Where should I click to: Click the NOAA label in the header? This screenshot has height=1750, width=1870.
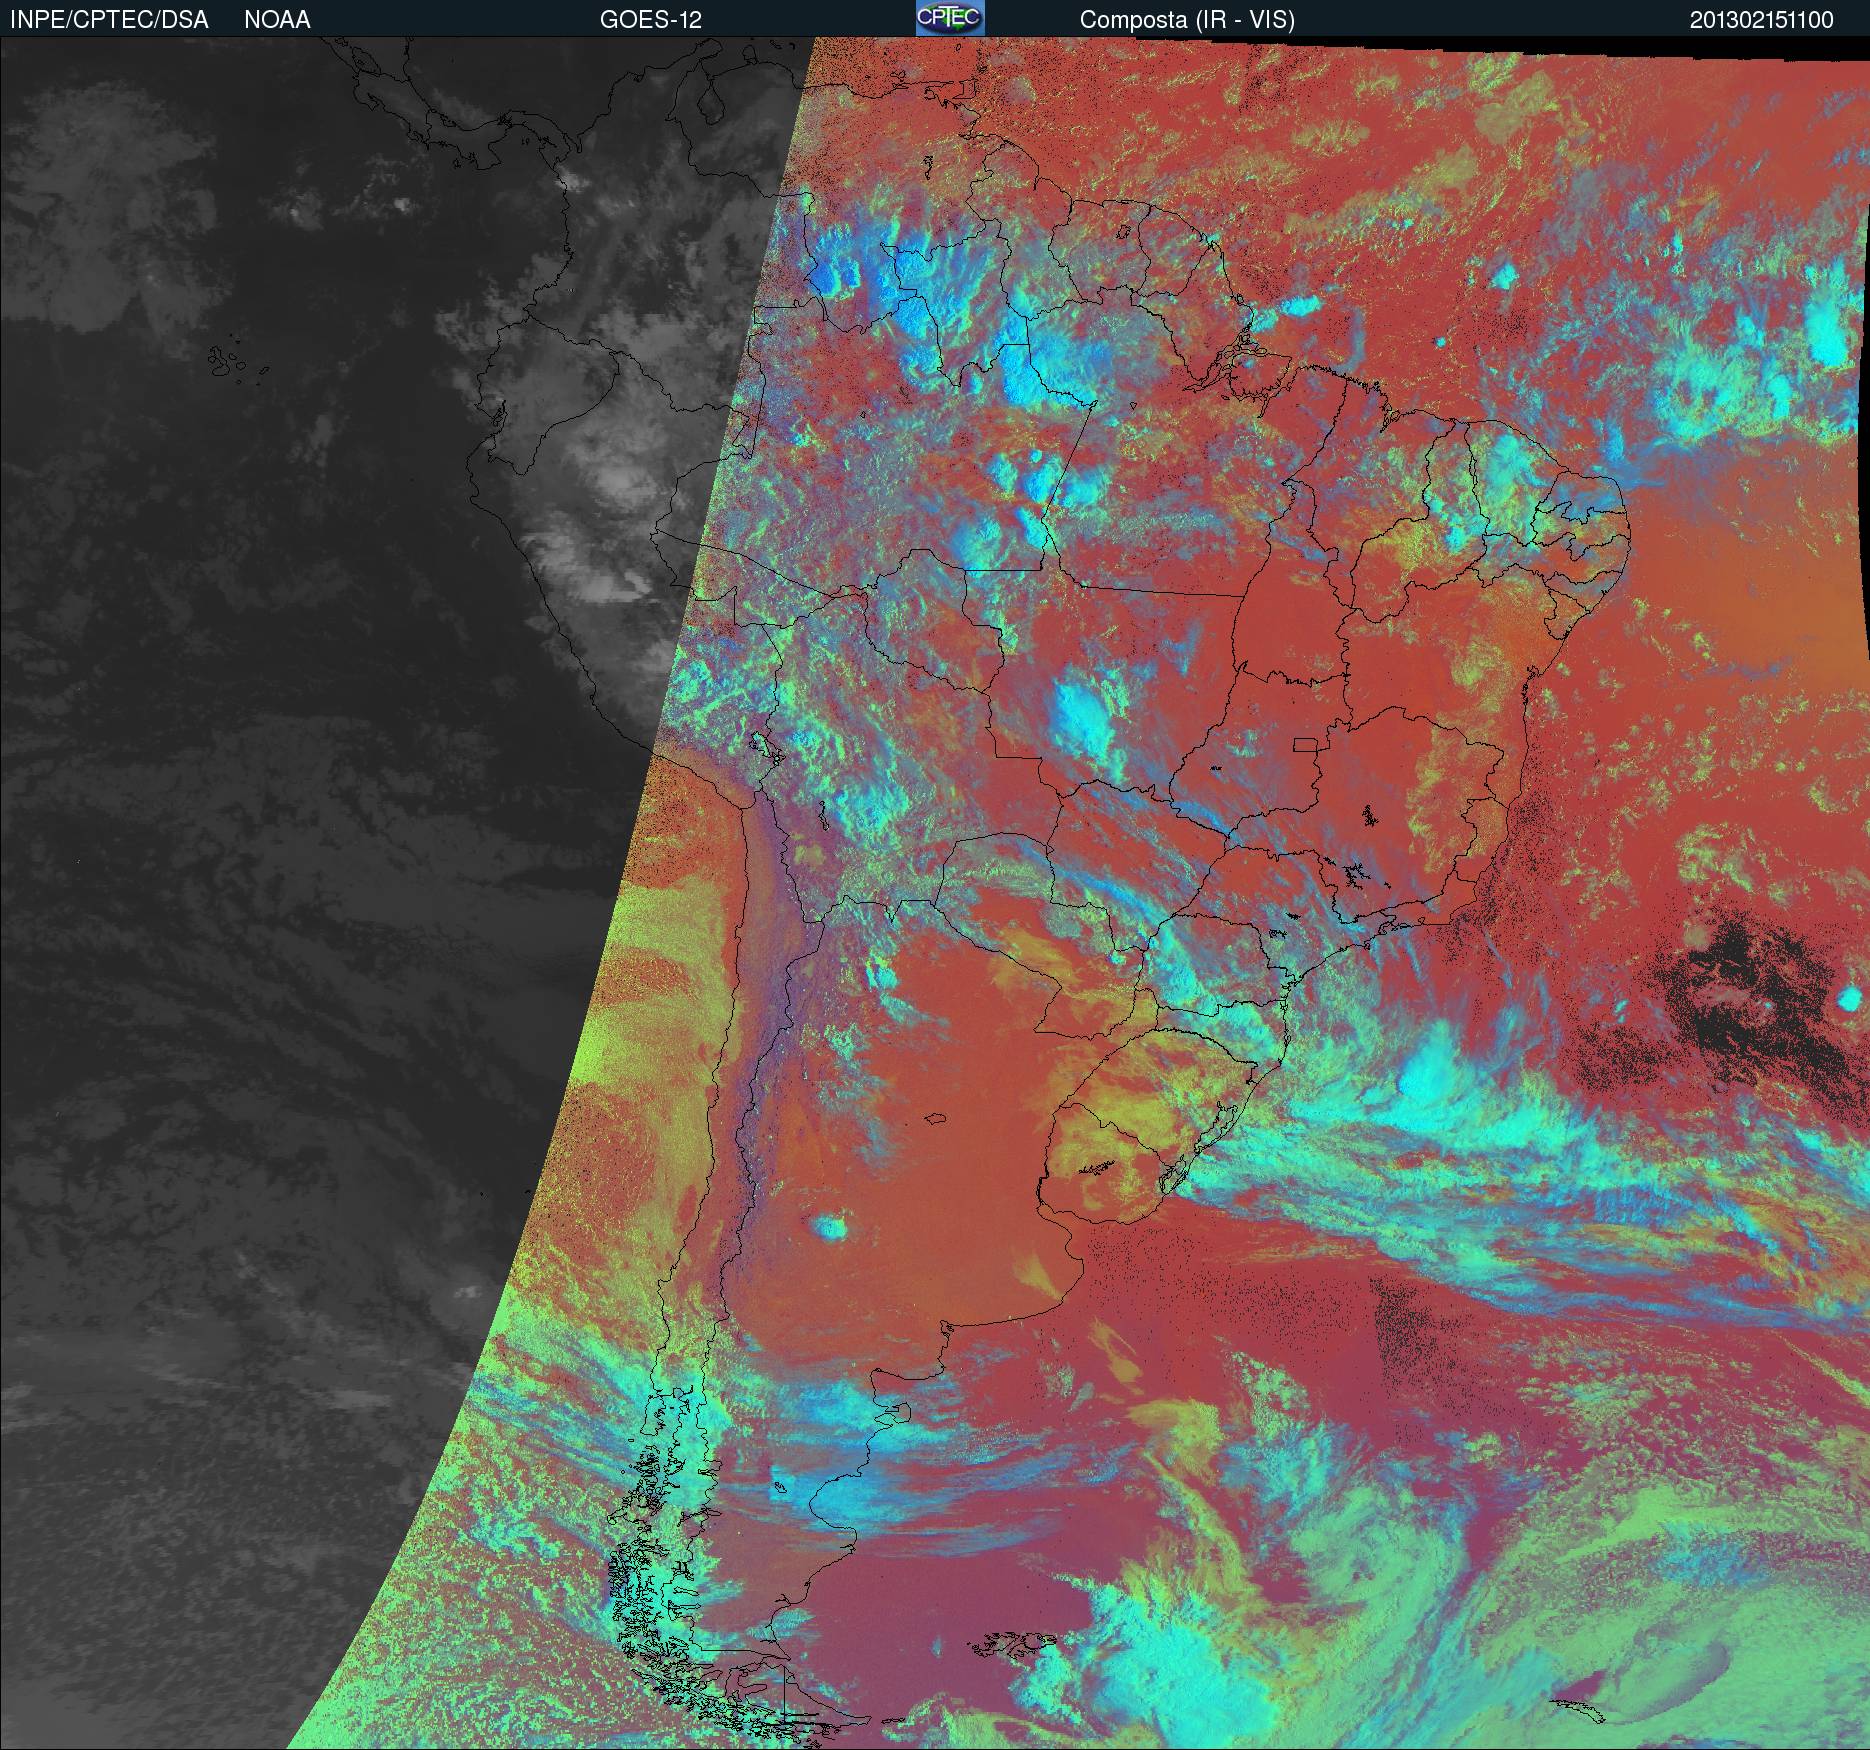tap(277, 20)
